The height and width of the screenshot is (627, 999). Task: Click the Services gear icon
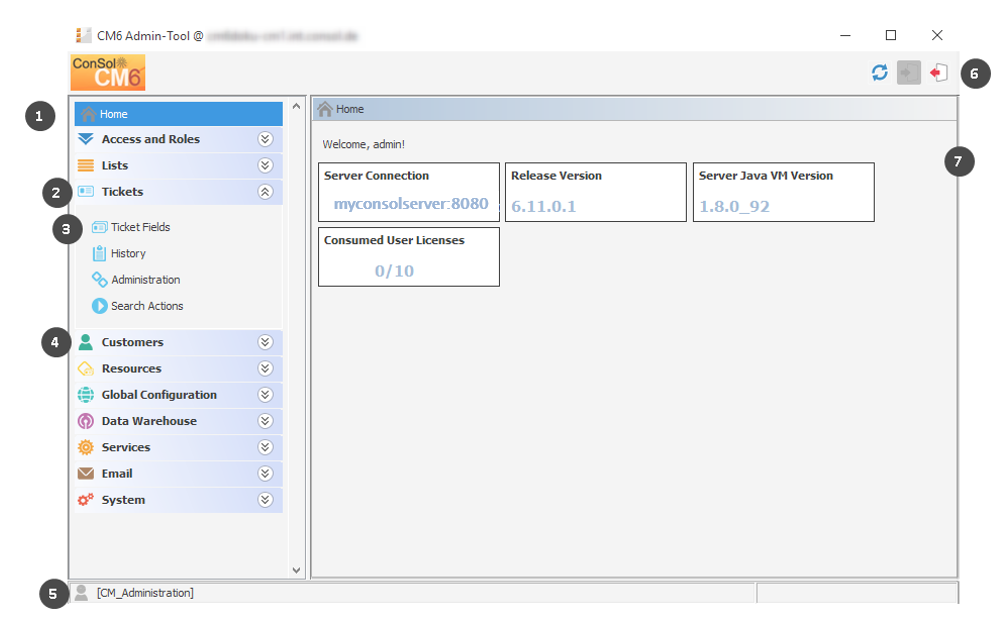(x=86, y=448)
